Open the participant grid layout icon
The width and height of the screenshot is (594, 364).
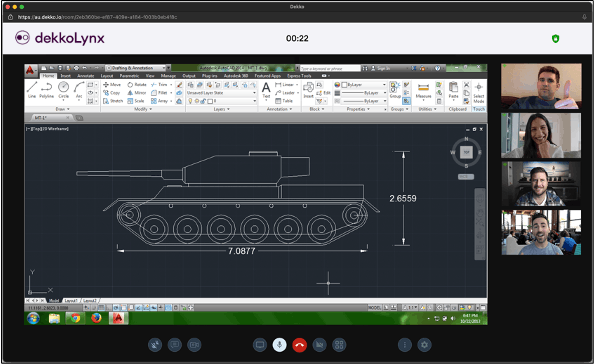[x=339, y=345]
